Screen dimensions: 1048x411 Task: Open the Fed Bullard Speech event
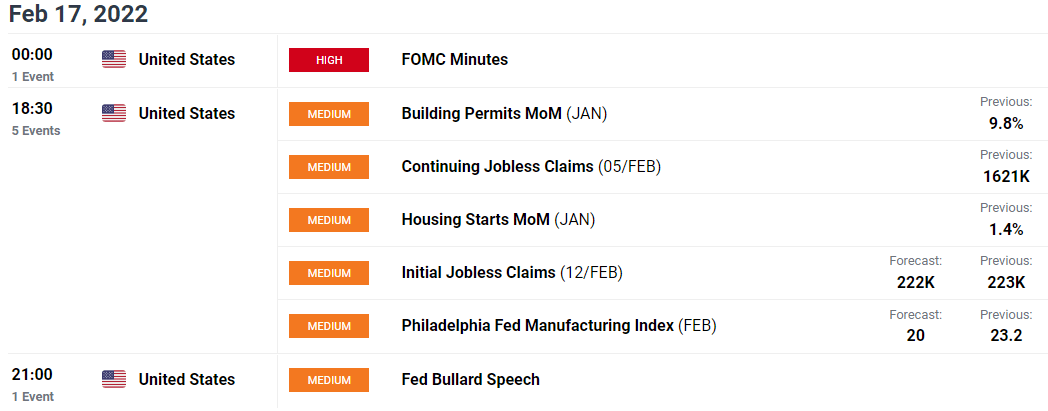coord(471,380)
